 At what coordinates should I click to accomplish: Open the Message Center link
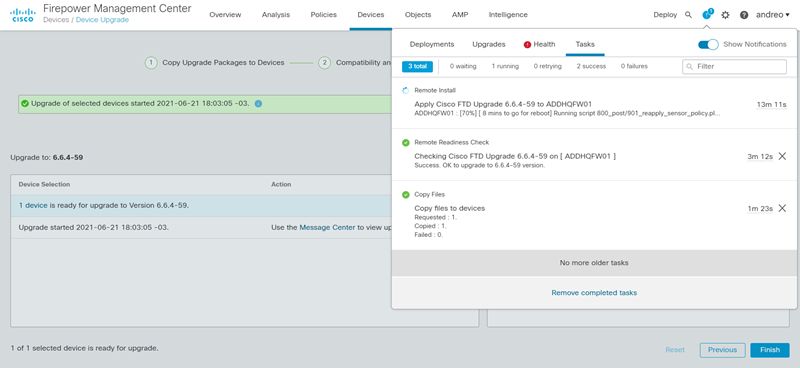tap(327, 228)
